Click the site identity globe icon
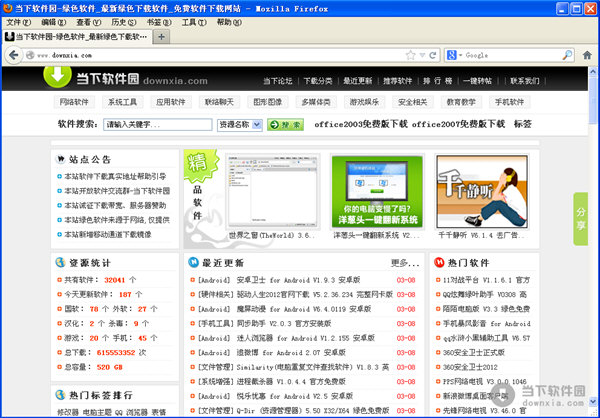This screenshot has height=418, width=600. [x=30, y=55]
